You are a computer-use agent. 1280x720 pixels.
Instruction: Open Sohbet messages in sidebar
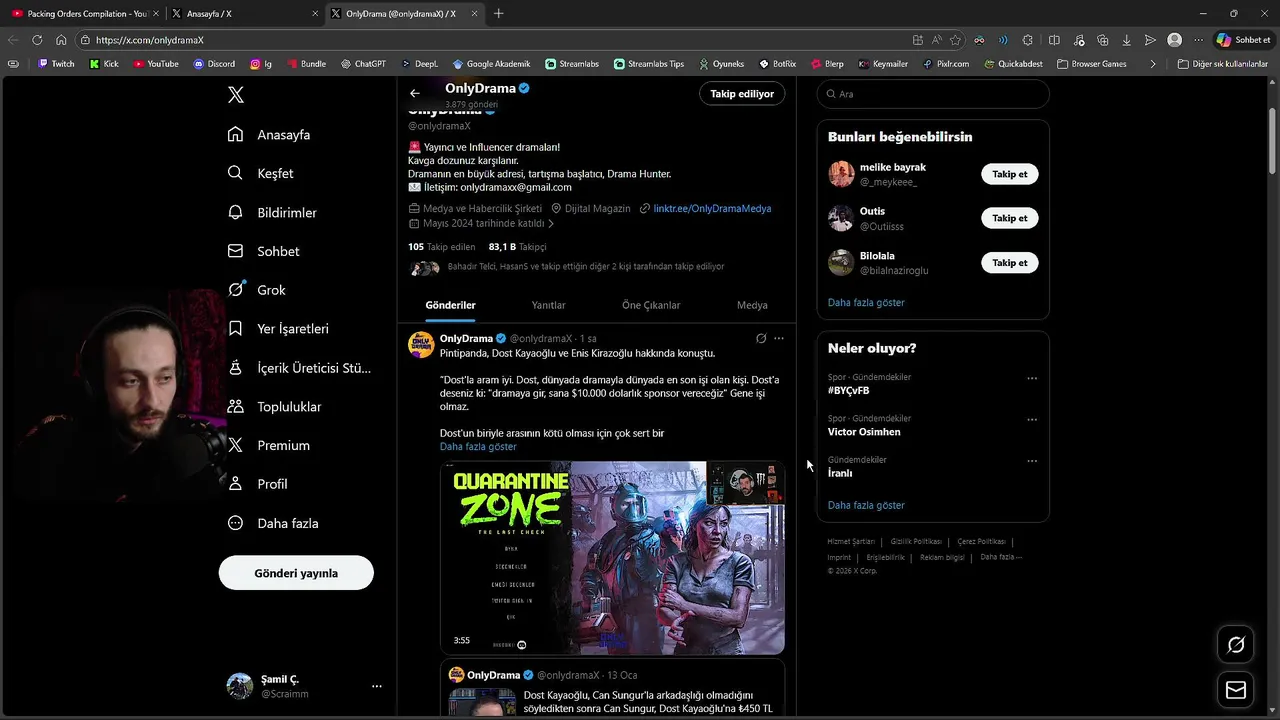(x=264, y=251)
